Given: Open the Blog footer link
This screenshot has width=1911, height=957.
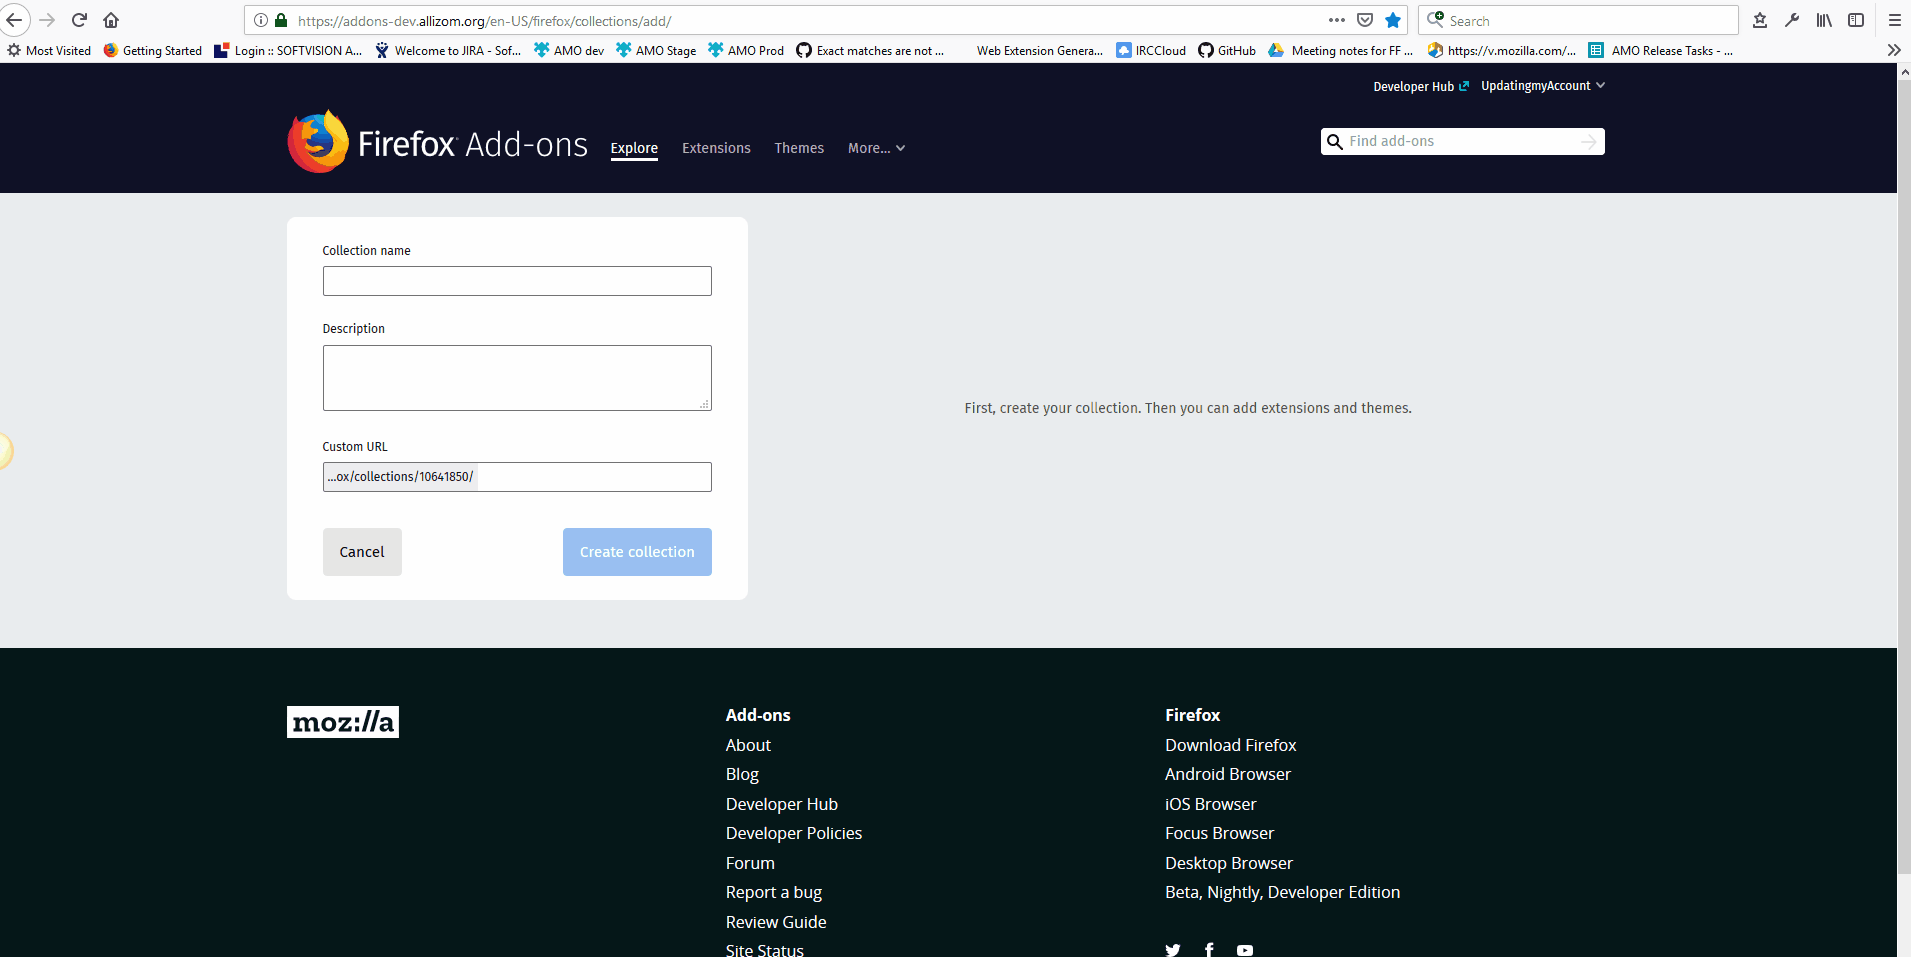Looking at the screenshot, I should [x=742, y=775].
